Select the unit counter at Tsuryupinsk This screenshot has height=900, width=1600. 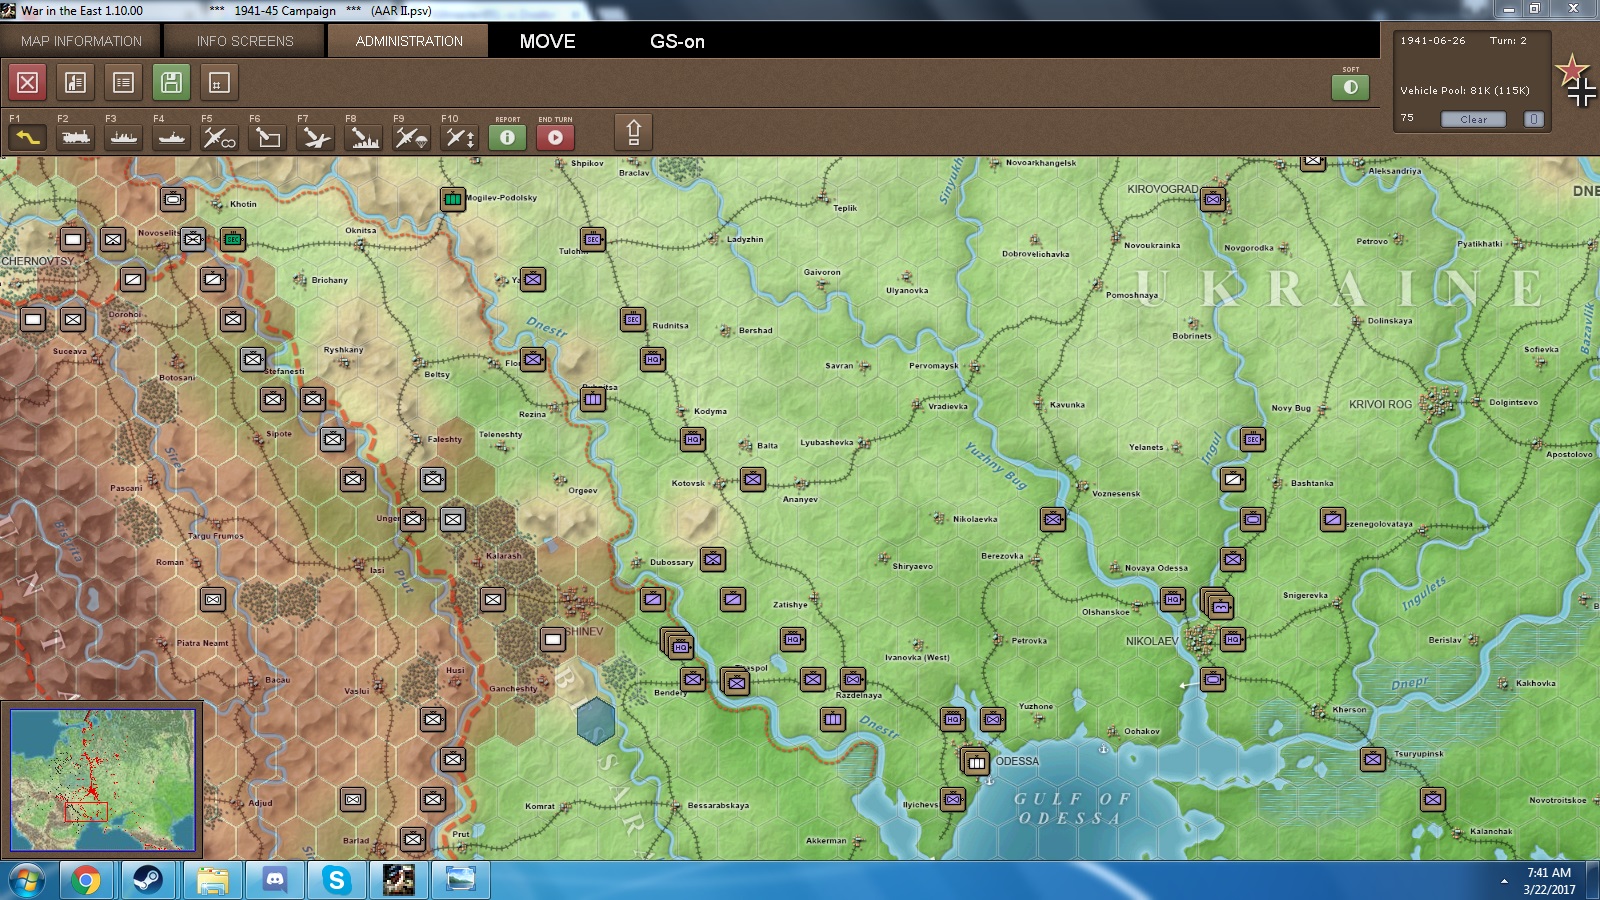click(1373, 759)
